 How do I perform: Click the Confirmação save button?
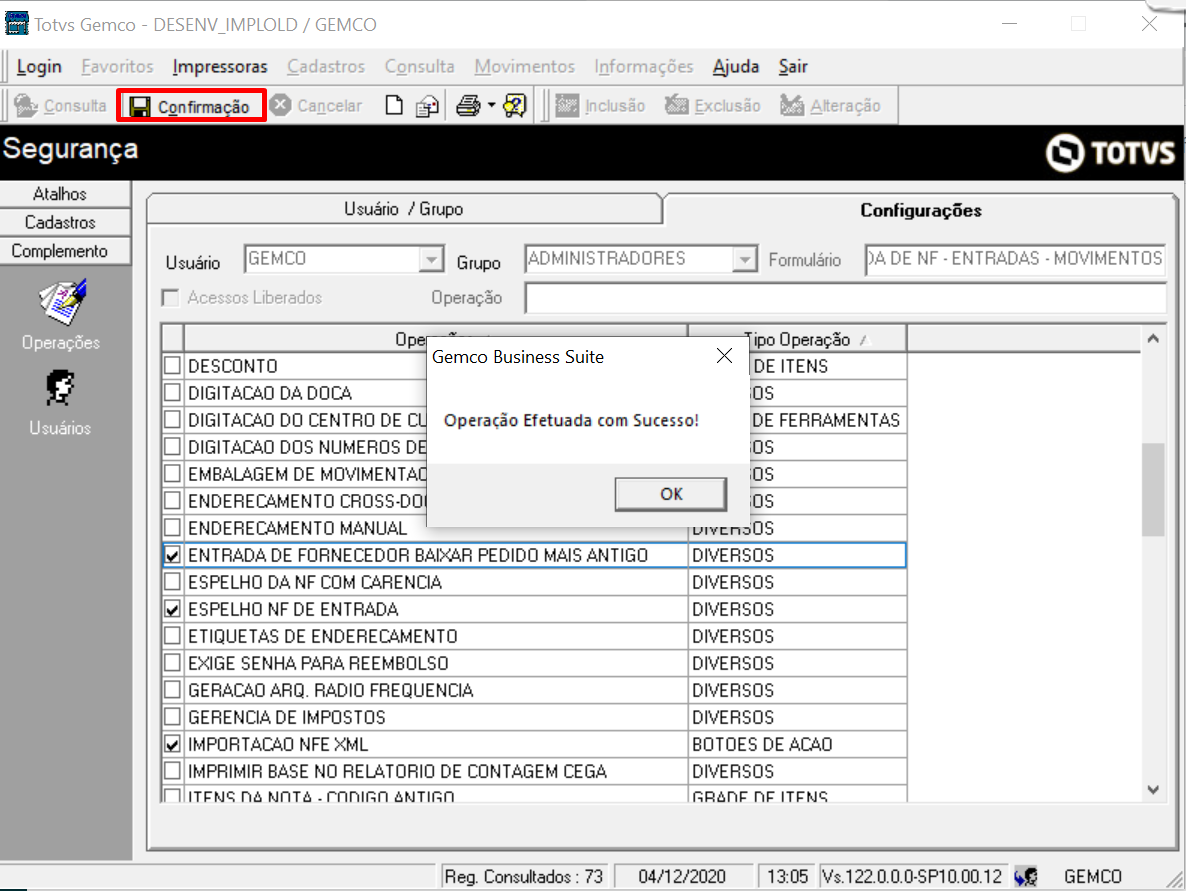pos(191,106)
